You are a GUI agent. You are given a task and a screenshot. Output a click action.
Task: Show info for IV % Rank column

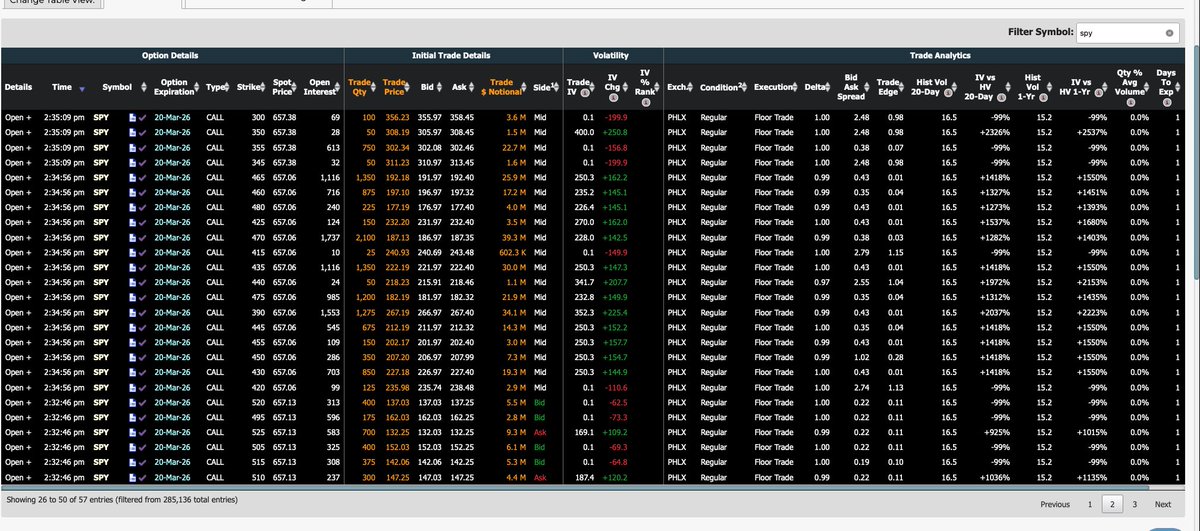pyautogui.click(x=645, y=101)
